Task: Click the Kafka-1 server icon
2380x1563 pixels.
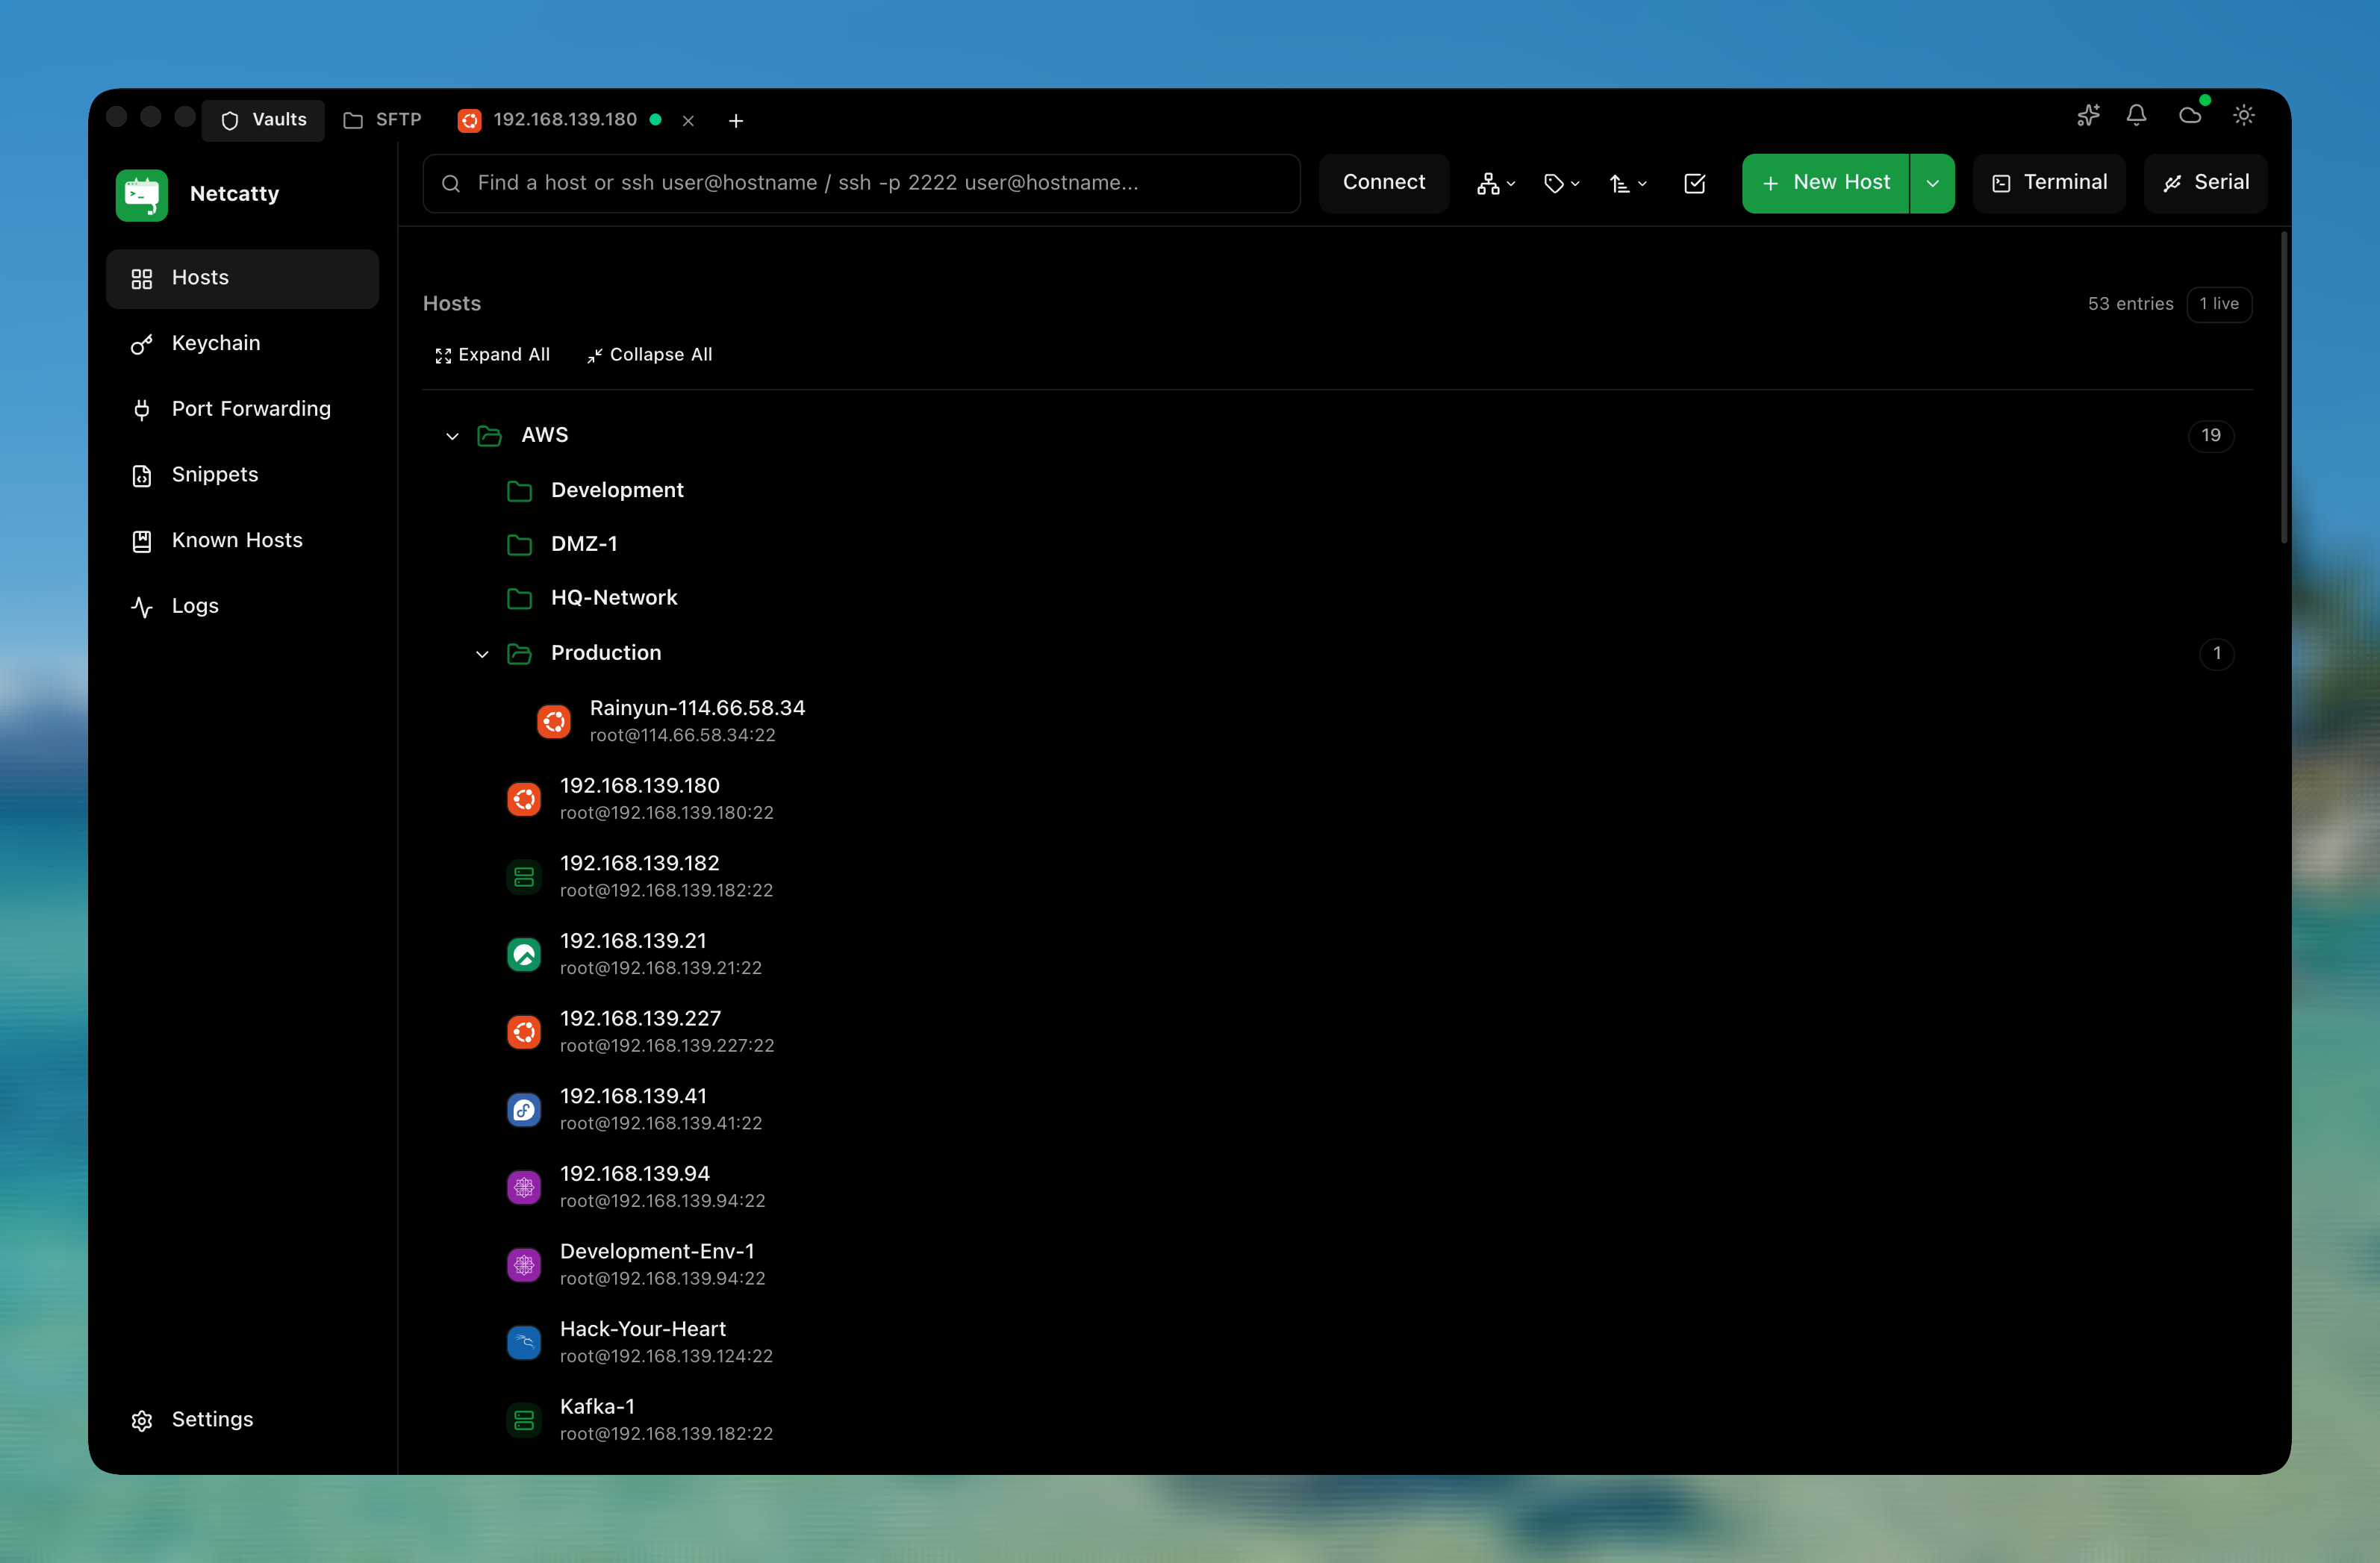Action: point(524,1420)
